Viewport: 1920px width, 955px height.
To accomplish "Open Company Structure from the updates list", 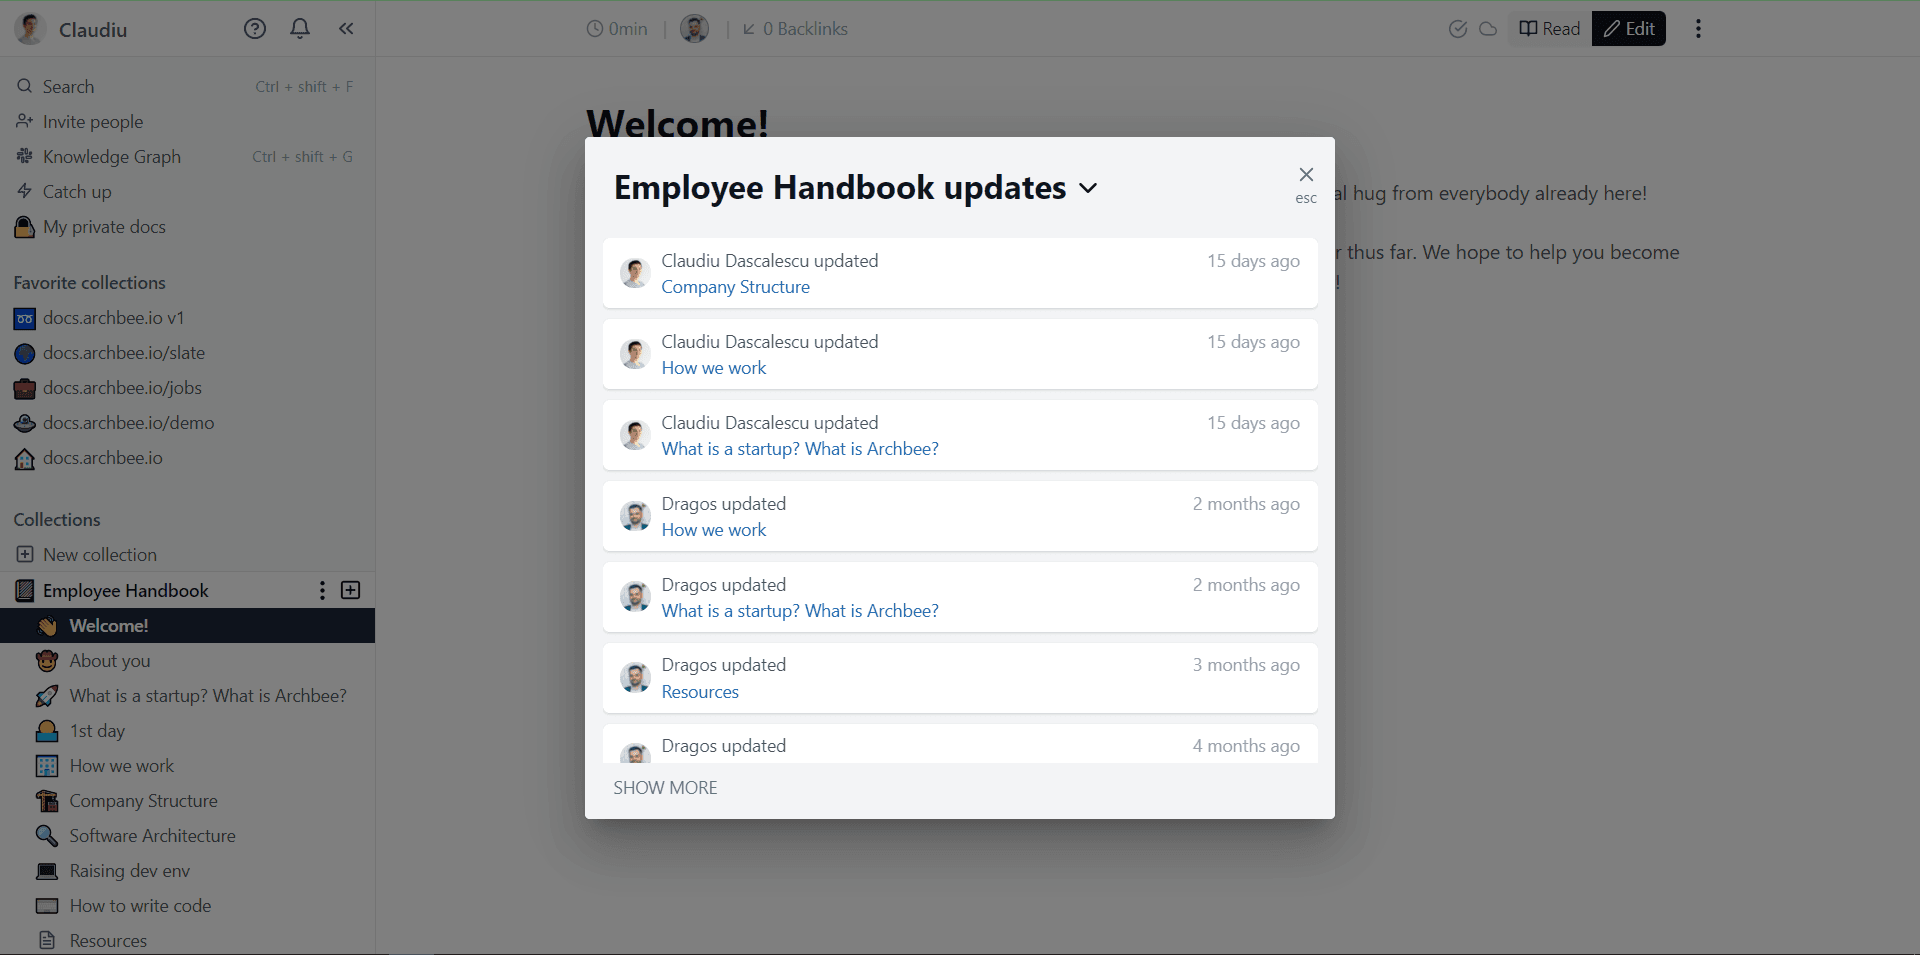I will (x=736, y=287).
